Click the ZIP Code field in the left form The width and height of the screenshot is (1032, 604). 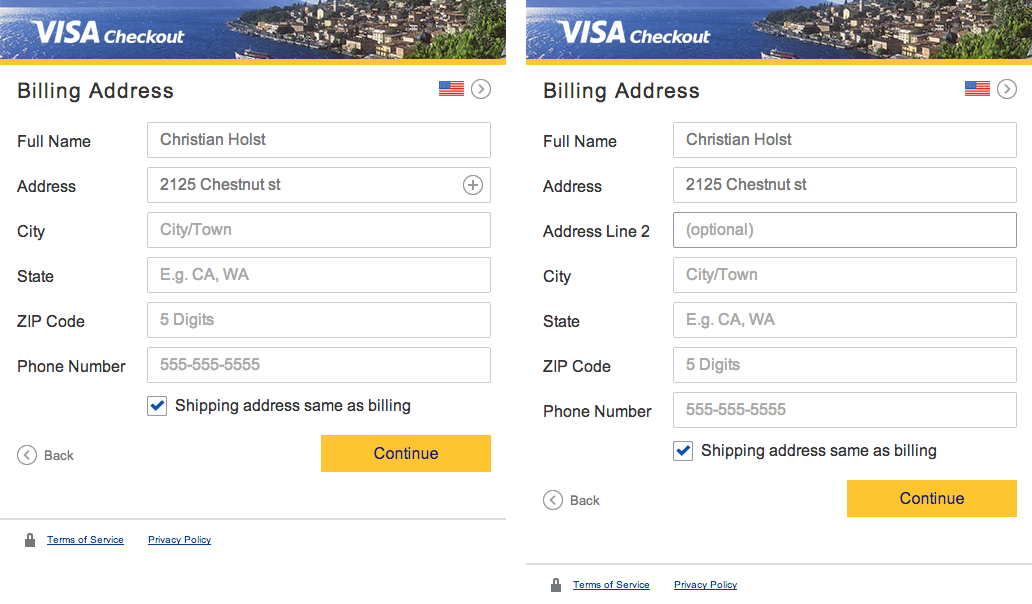click(318, 320)
